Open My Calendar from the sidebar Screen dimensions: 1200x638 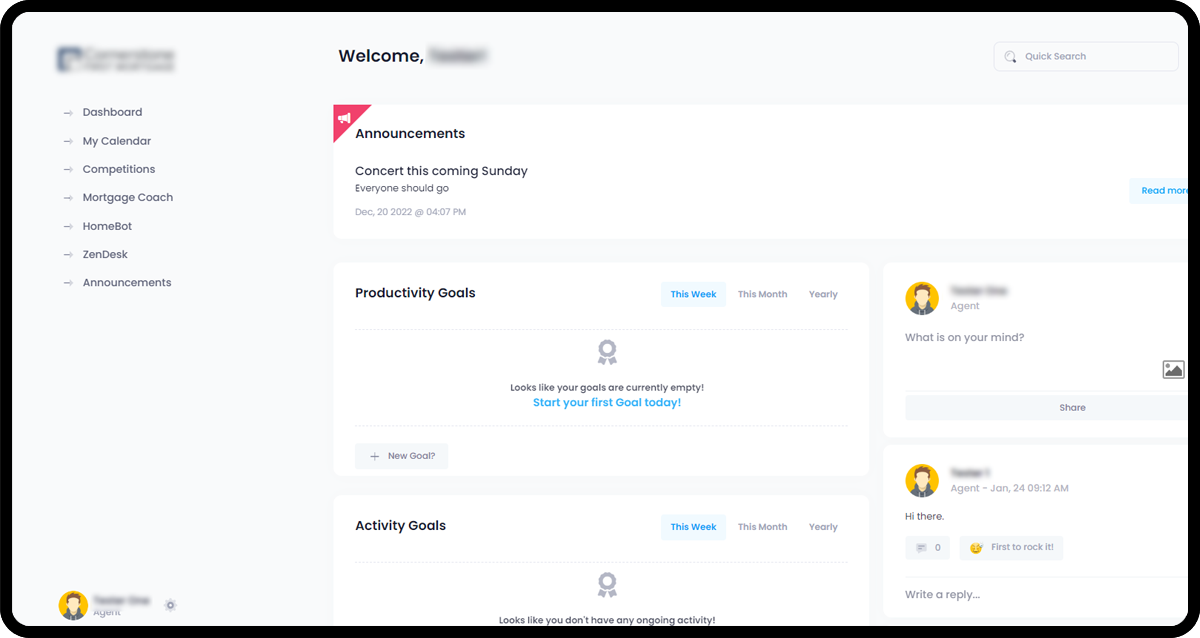point(117,141)
